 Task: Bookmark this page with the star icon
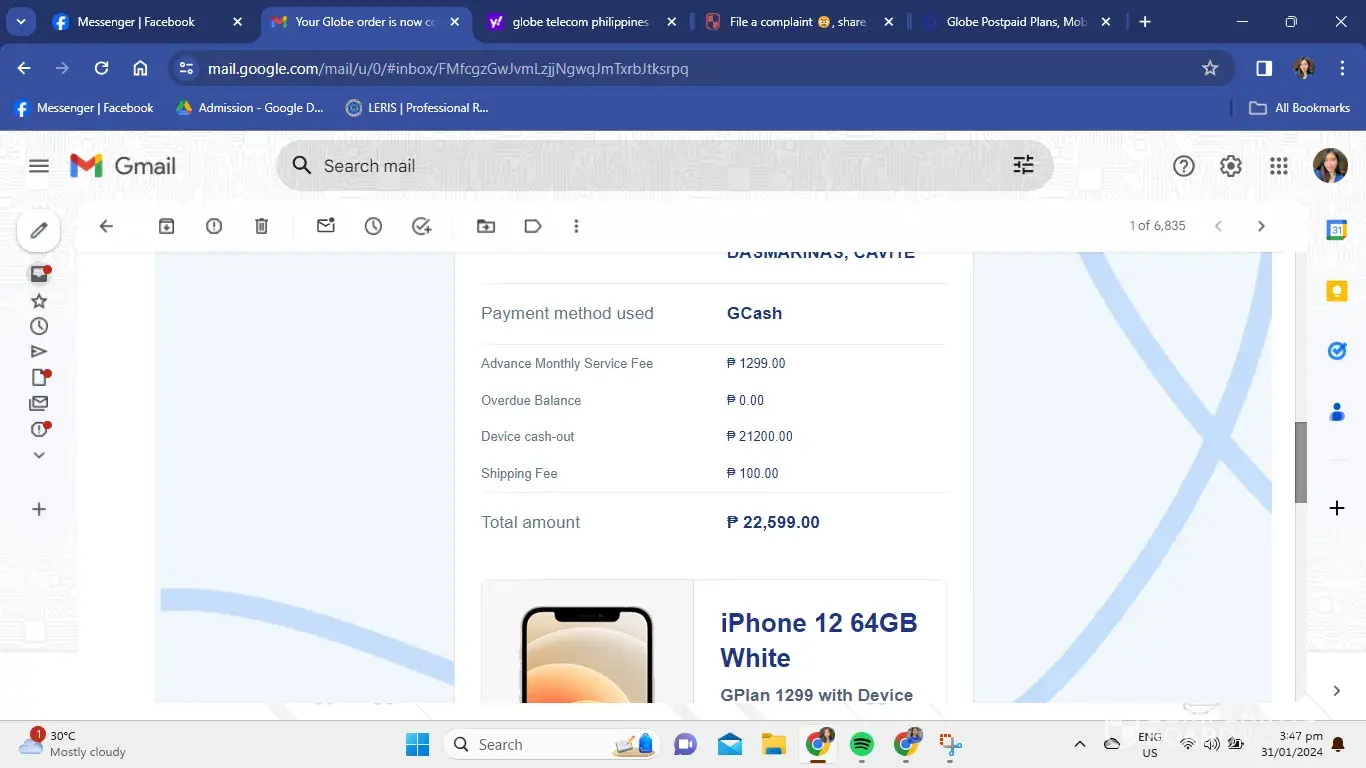1210,68
